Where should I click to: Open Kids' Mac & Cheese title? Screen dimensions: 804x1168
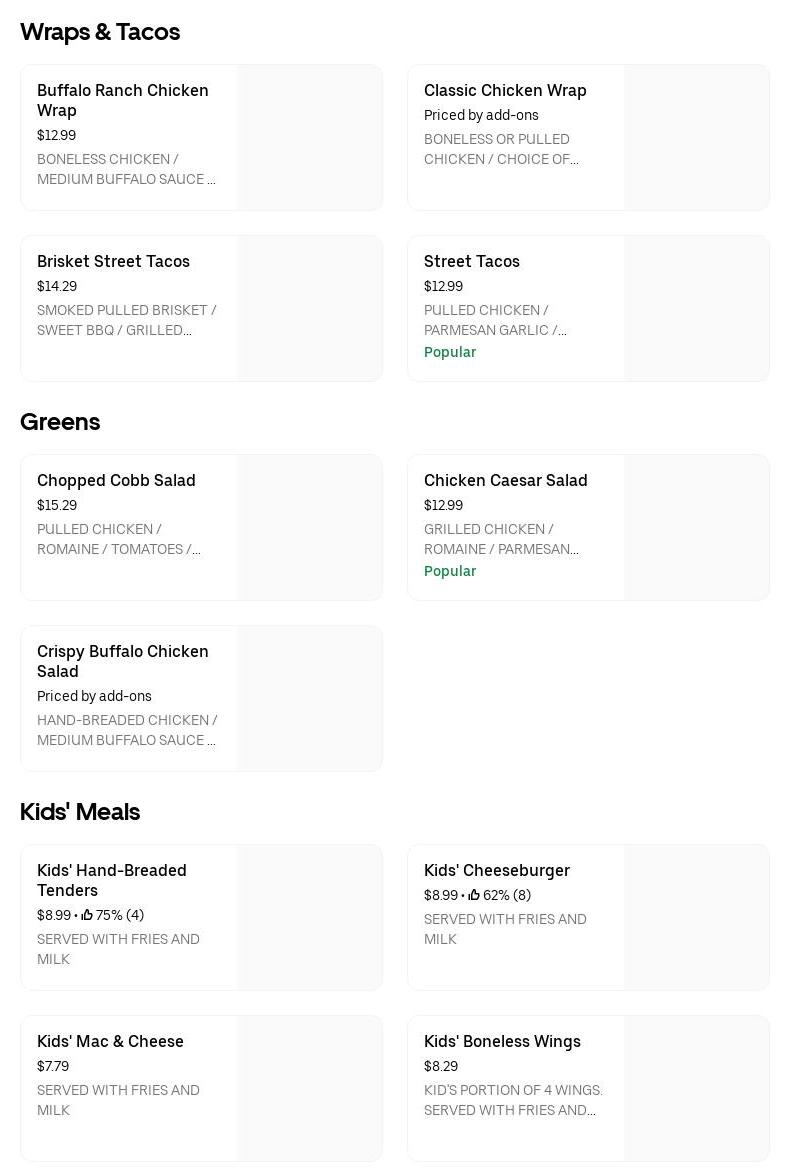click(x=110, y=1041)
